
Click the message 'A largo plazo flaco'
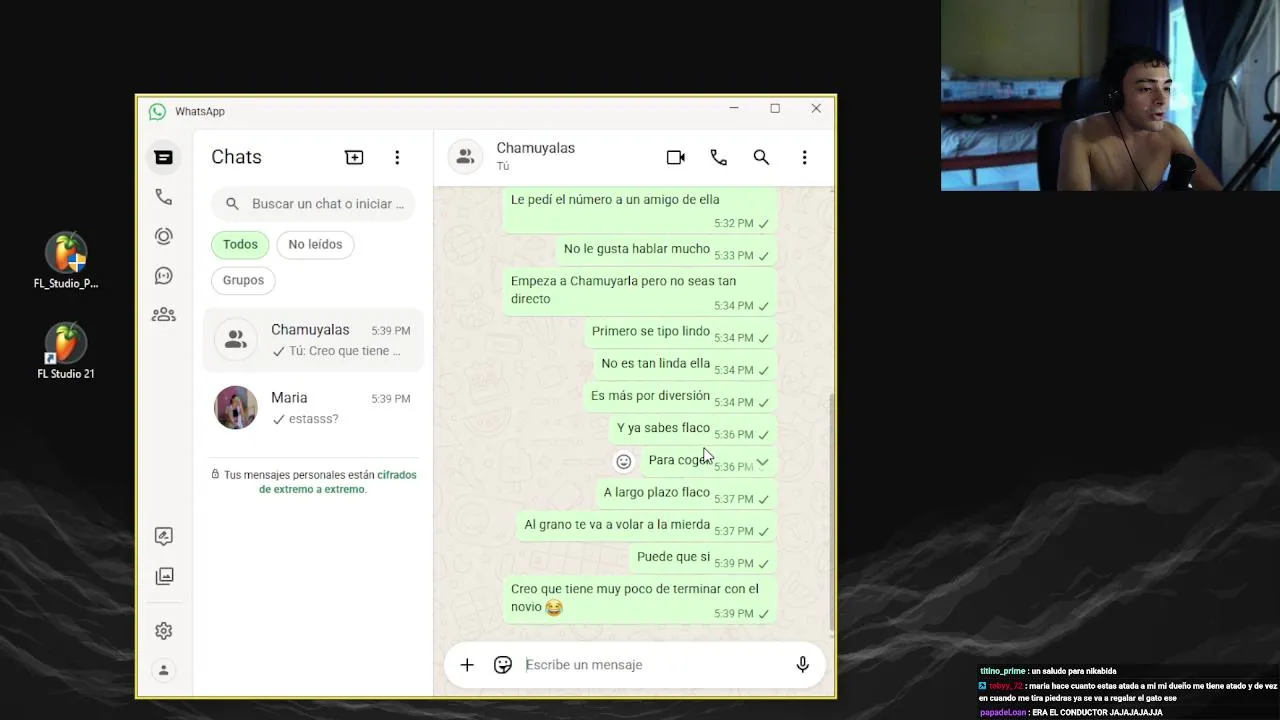point(686,493)
